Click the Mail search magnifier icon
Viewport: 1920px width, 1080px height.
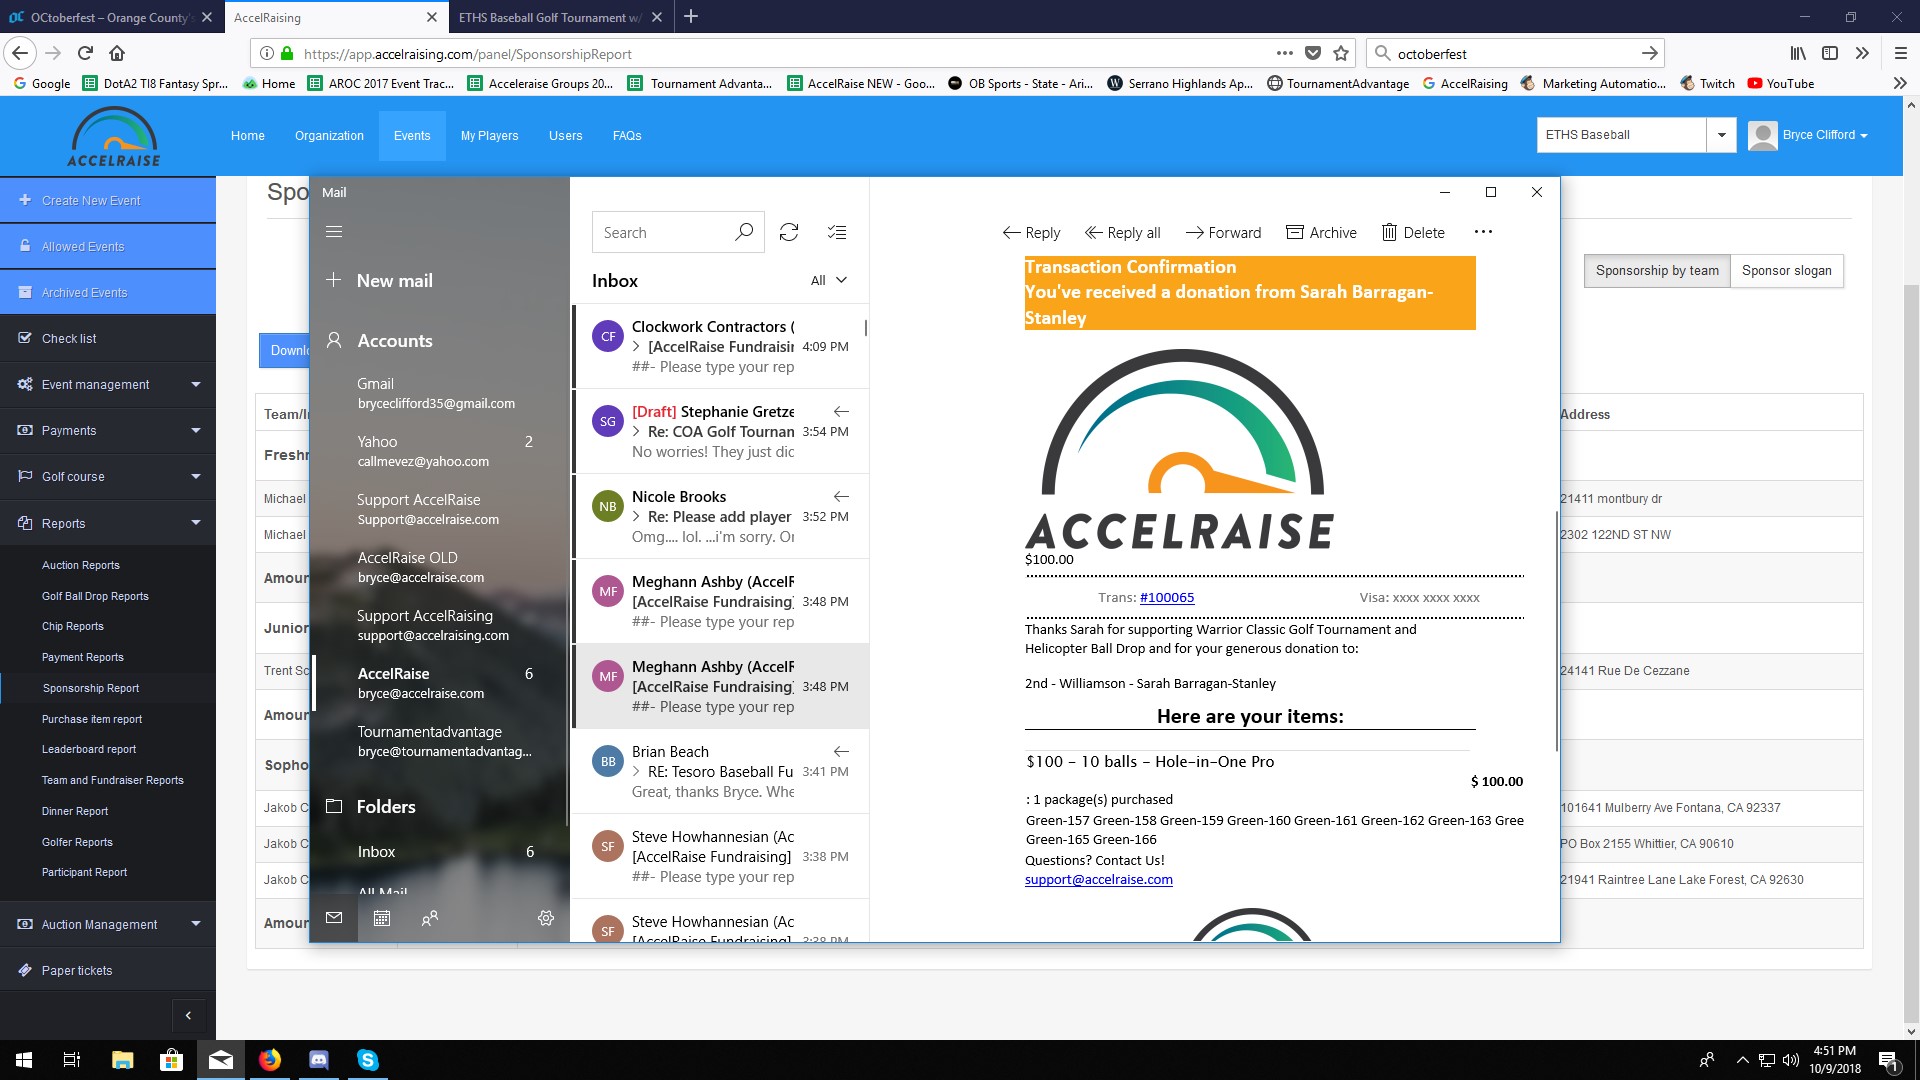coord(744,232)
